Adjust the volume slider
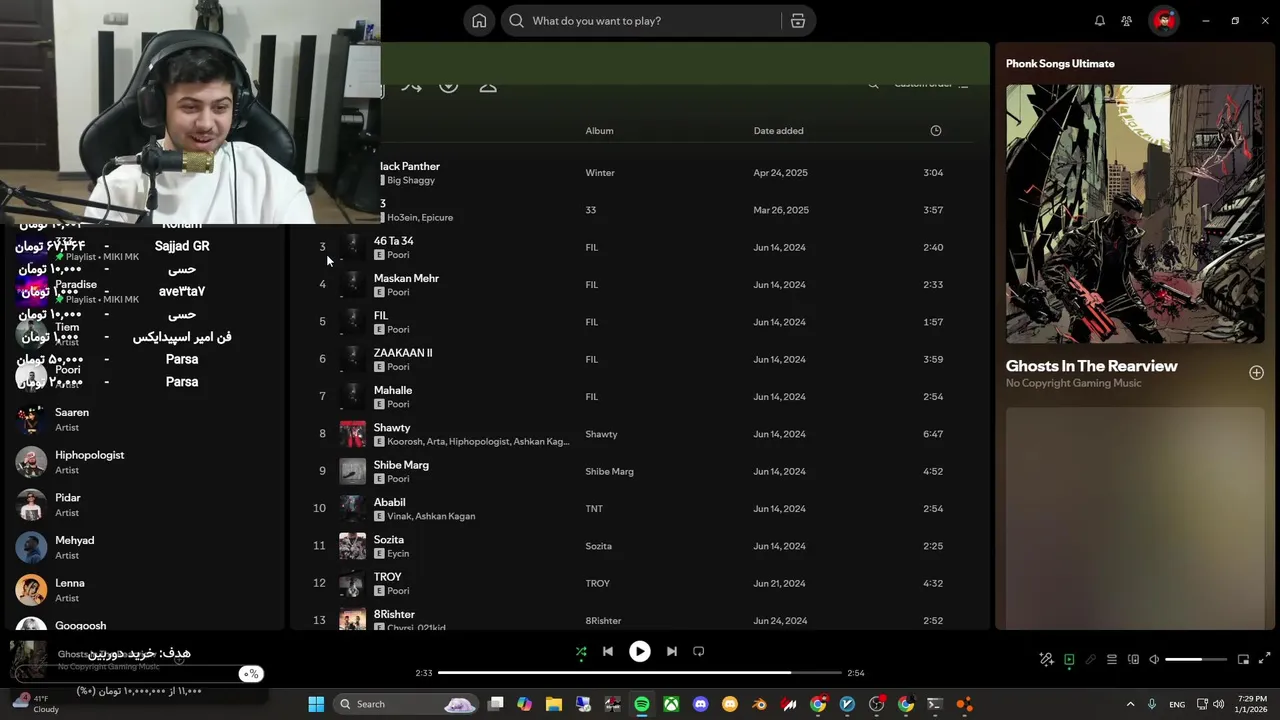 click(1197, 660)
